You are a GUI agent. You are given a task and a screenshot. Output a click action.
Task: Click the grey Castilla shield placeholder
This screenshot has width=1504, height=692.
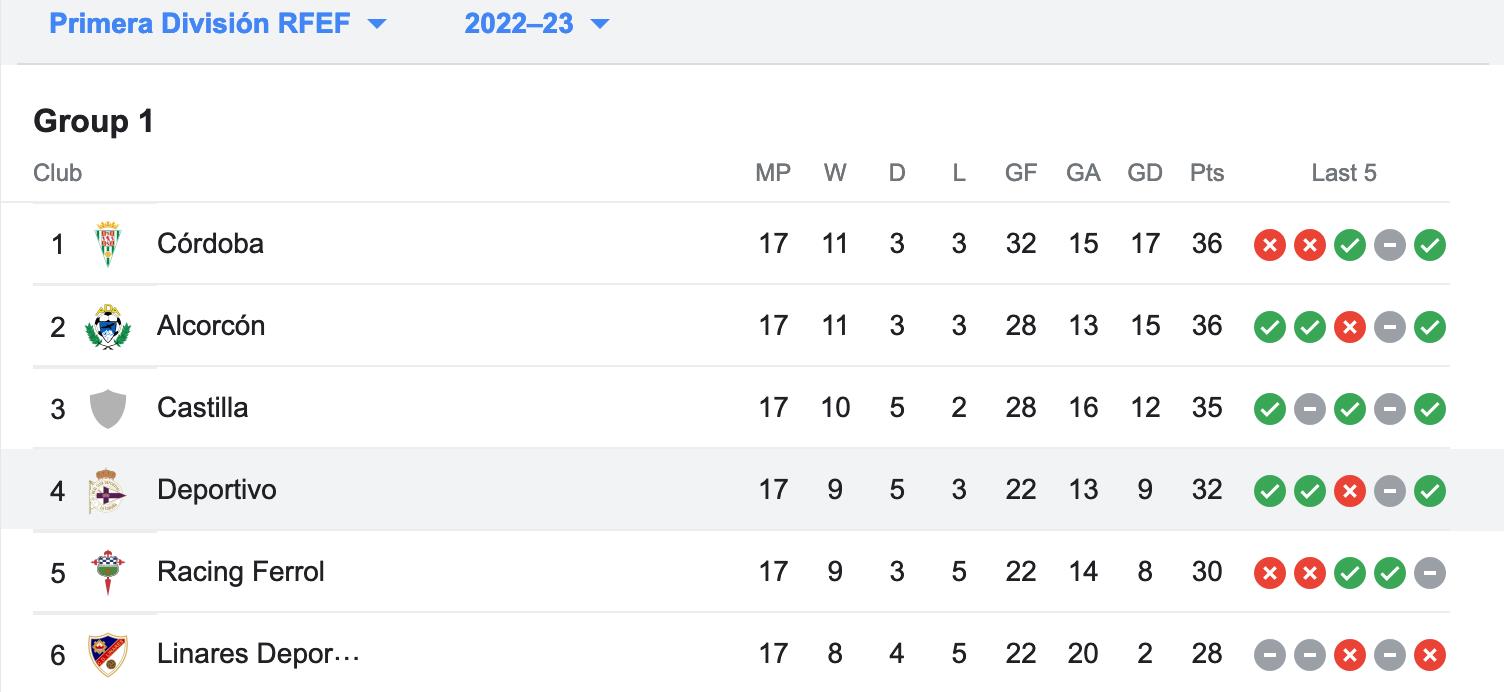click(108, 408)
